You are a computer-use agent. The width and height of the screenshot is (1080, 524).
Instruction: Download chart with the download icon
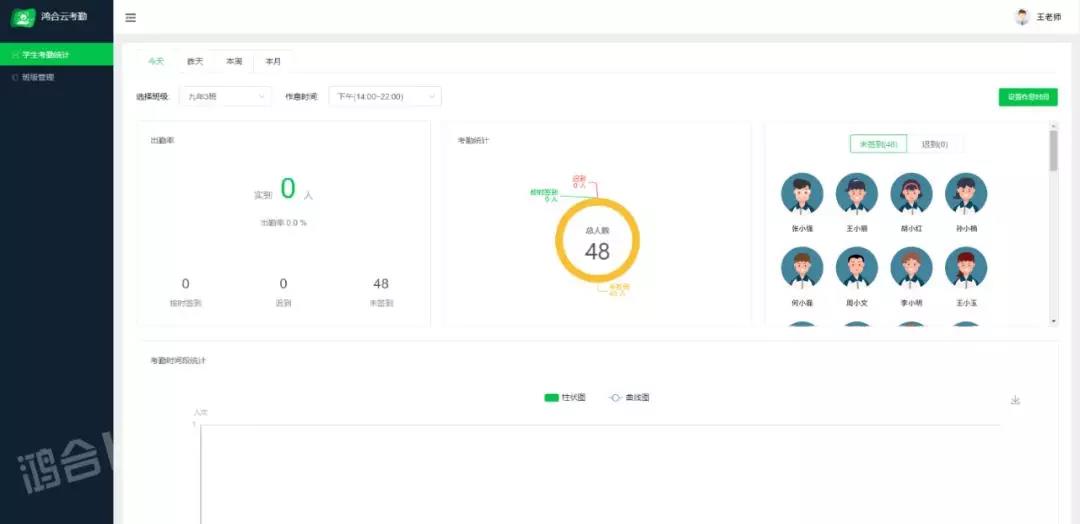pos(1015,400)
